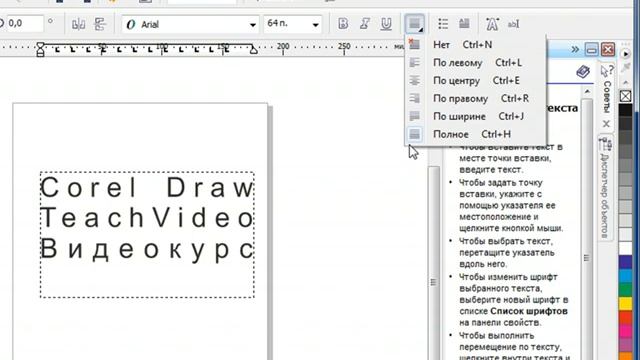640x360 pixels.
Task: Choose 'Нет' alignment menu item
Action: [476, 44]
